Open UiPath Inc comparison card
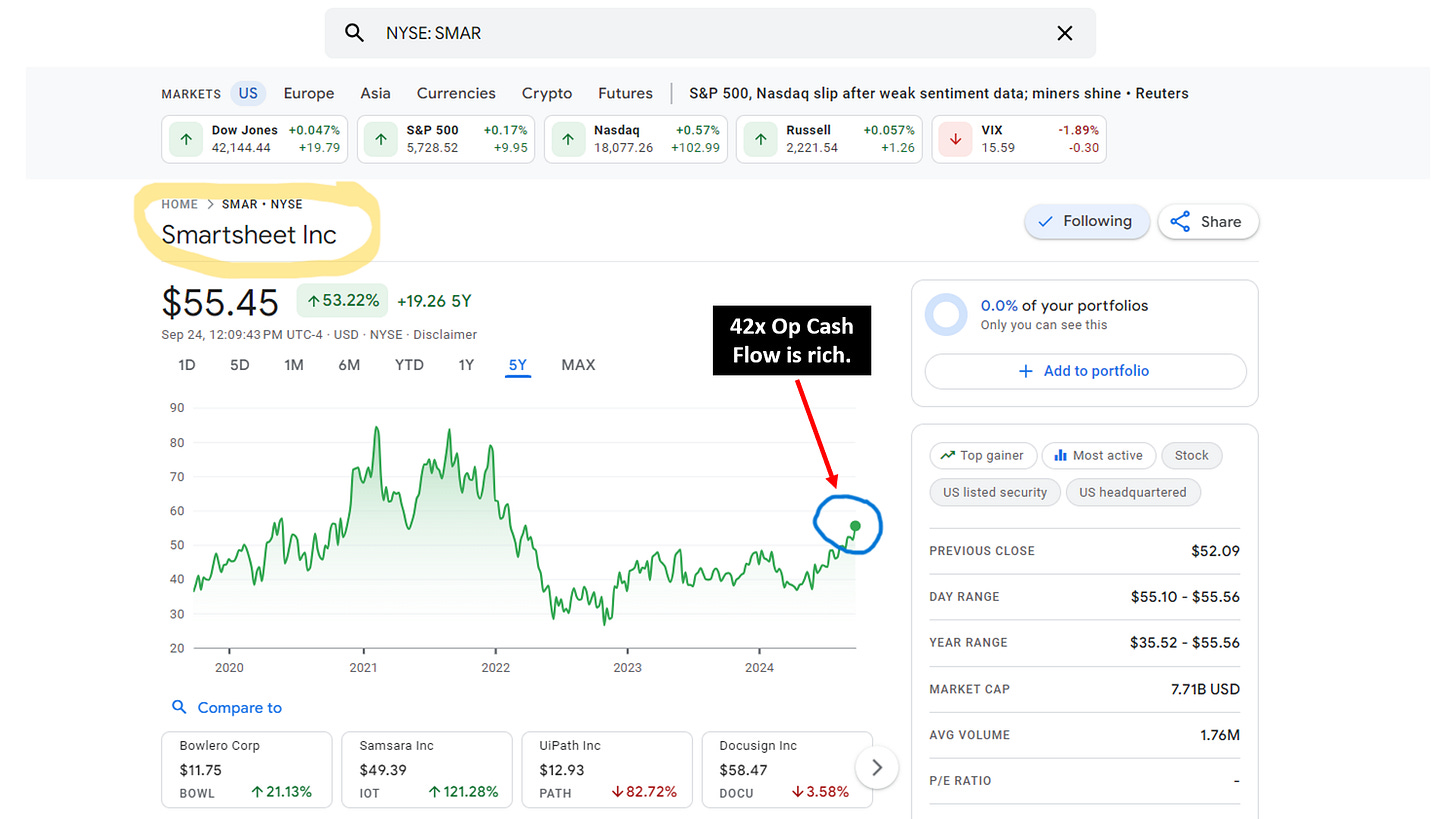Viewport: 1456px width, 819px height. click(607, 770)
